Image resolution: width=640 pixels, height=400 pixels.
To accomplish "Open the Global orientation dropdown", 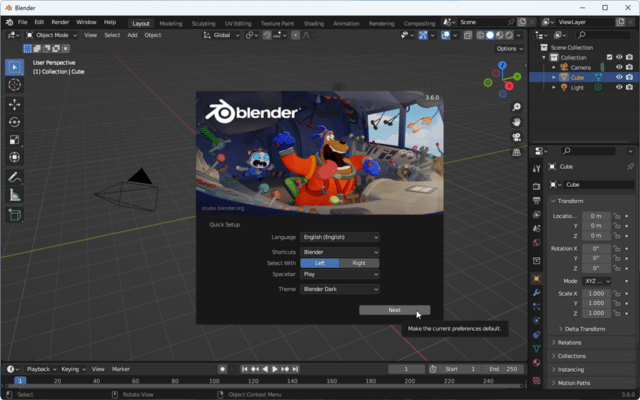I will [x=222, y=35].
